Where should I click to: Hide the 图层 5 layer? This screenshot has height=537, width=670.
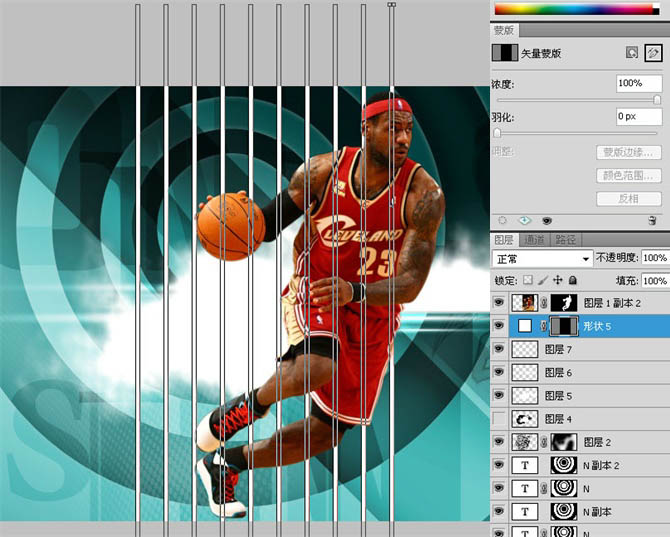pyautogui.click(x=499, y=395)
